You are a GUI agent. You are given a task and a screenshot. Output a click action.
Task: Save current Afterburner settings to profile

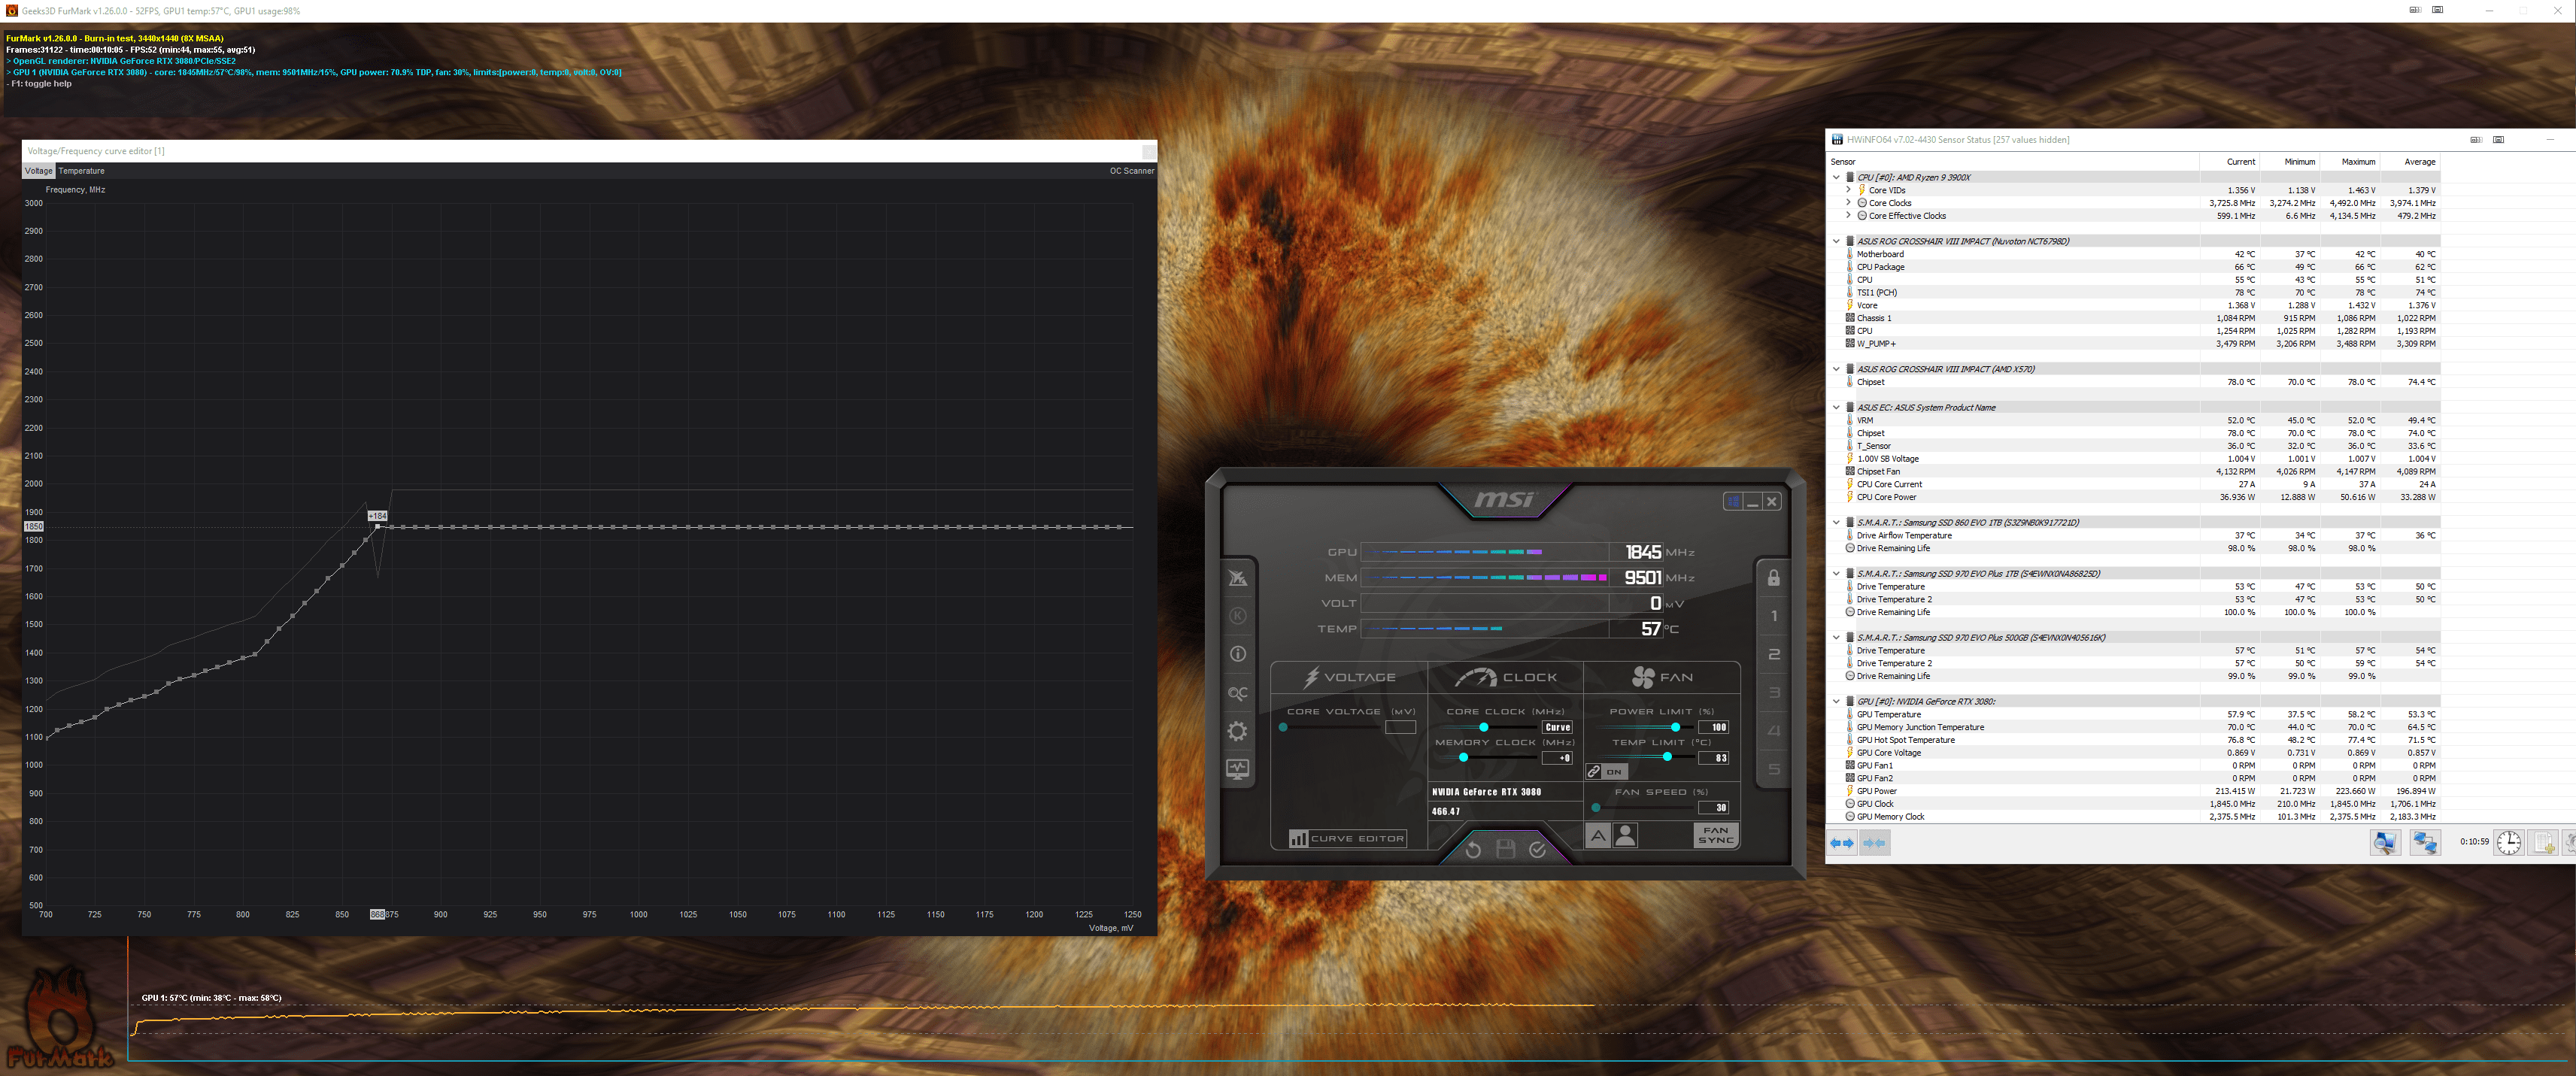pos(1505,849)
